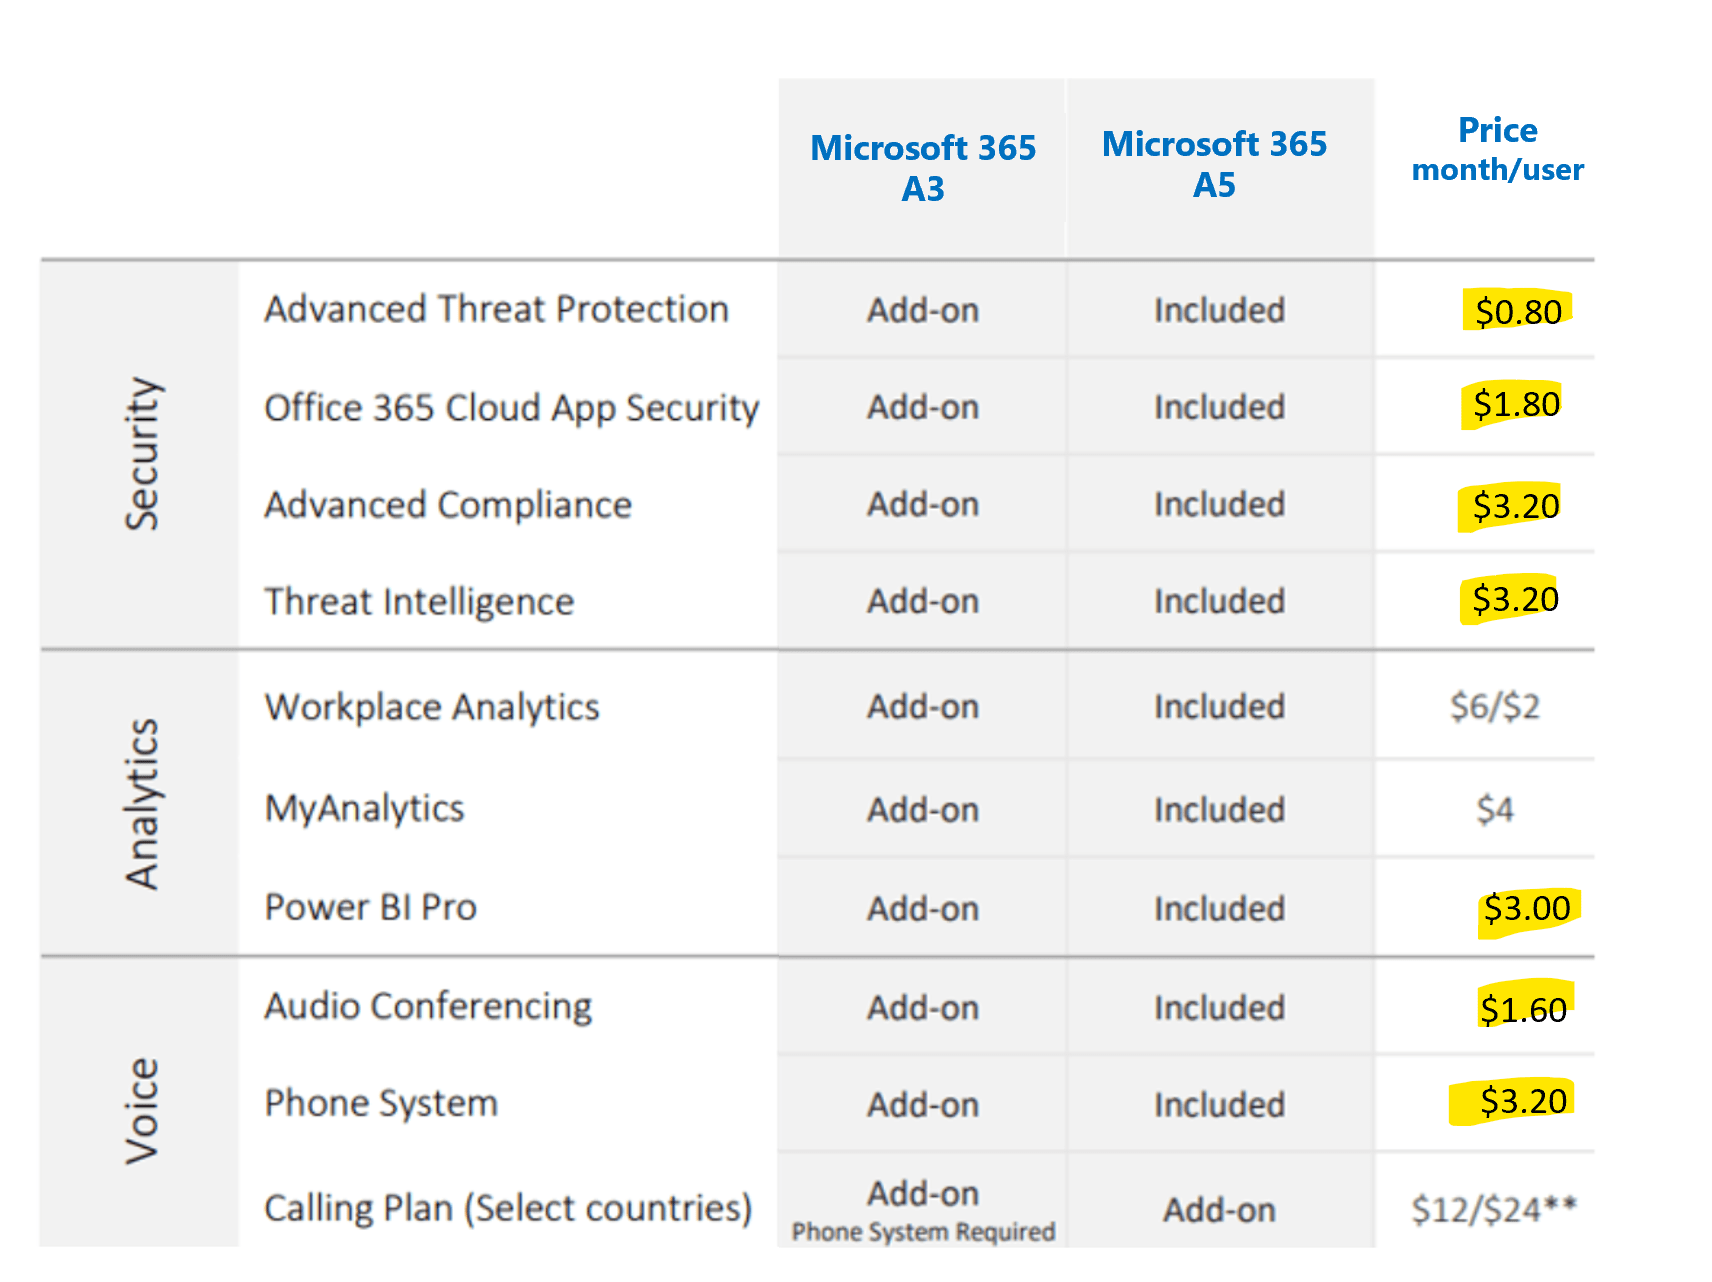Viewport: 1712px width, 1282px height.
Task: Click A5 Included cell for Advanced Compliance
Action: pyautogui.click(x=1219, y=504)
